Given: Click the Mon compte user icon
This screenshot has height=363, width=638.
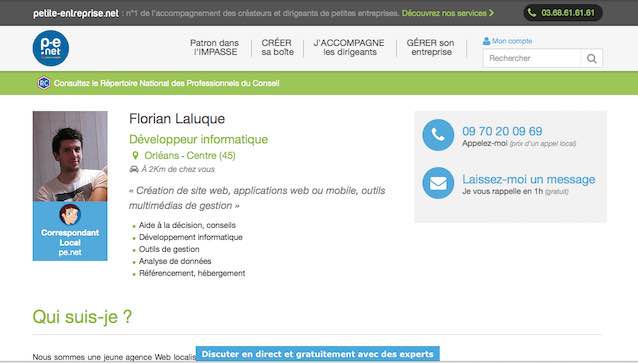Looking at the screenshot, I should 486,41.
